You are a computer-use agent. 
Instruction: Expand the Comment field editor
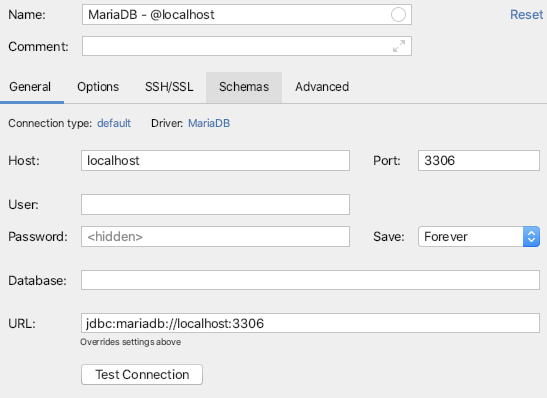point(399,46)
